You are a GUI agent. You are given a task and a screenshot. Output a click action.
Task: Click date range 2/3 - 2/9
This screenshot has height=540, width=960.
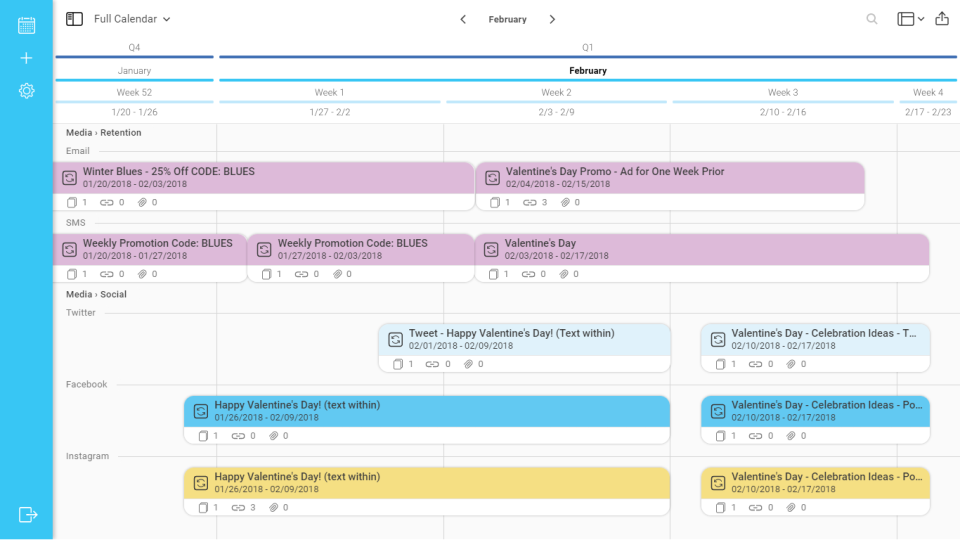[x=557, y=112]
